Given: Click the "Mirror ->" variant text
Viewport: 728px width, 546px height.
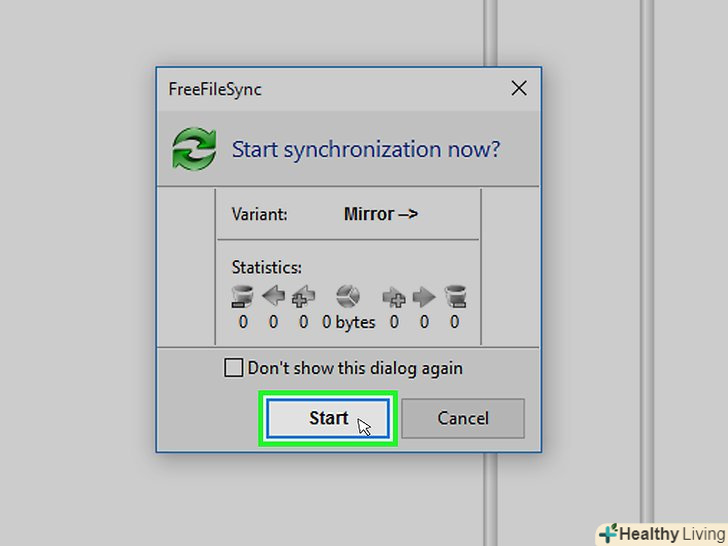Looking at the screenshot, I should coord(381,214).
